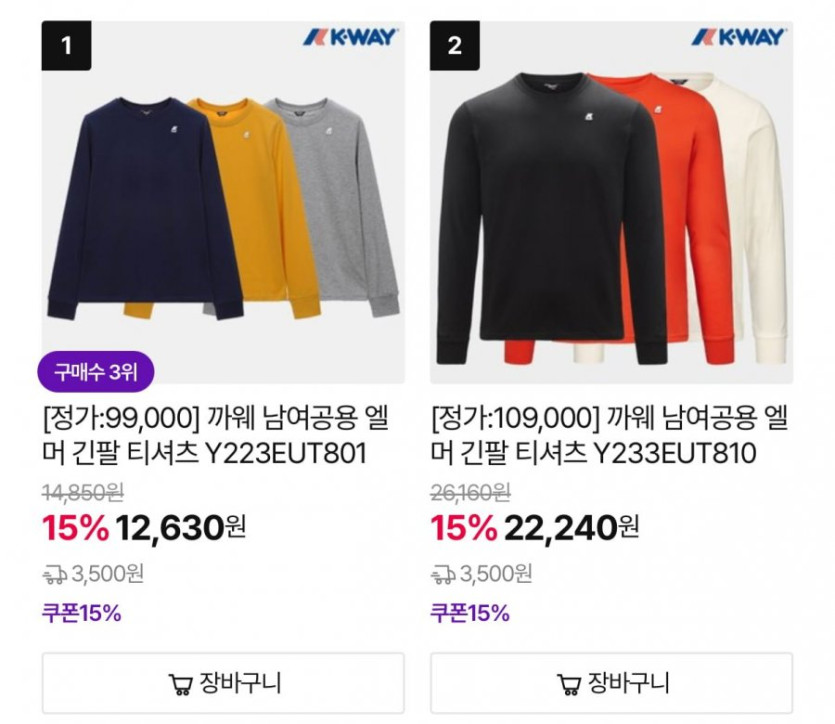Click the 15% 12,630원 sale price

(x=144, y=528)
